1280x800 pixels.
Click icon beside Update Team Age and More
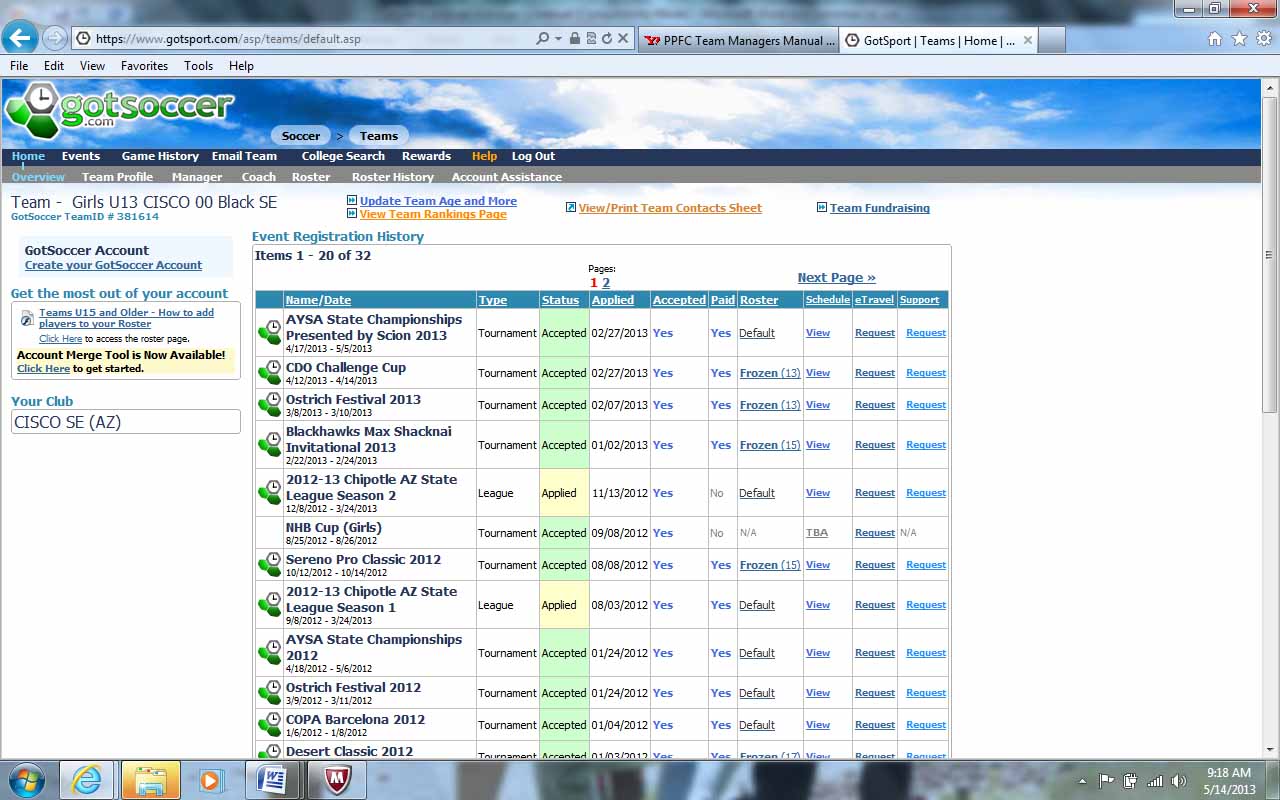tap(352, 200)
